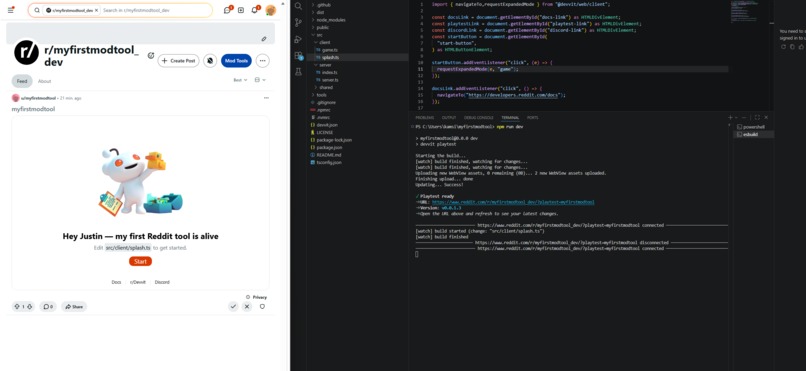Open the VS Code Testing beaker view
Image resolution: width=806 pixels, height=371 pixels.
298,72
